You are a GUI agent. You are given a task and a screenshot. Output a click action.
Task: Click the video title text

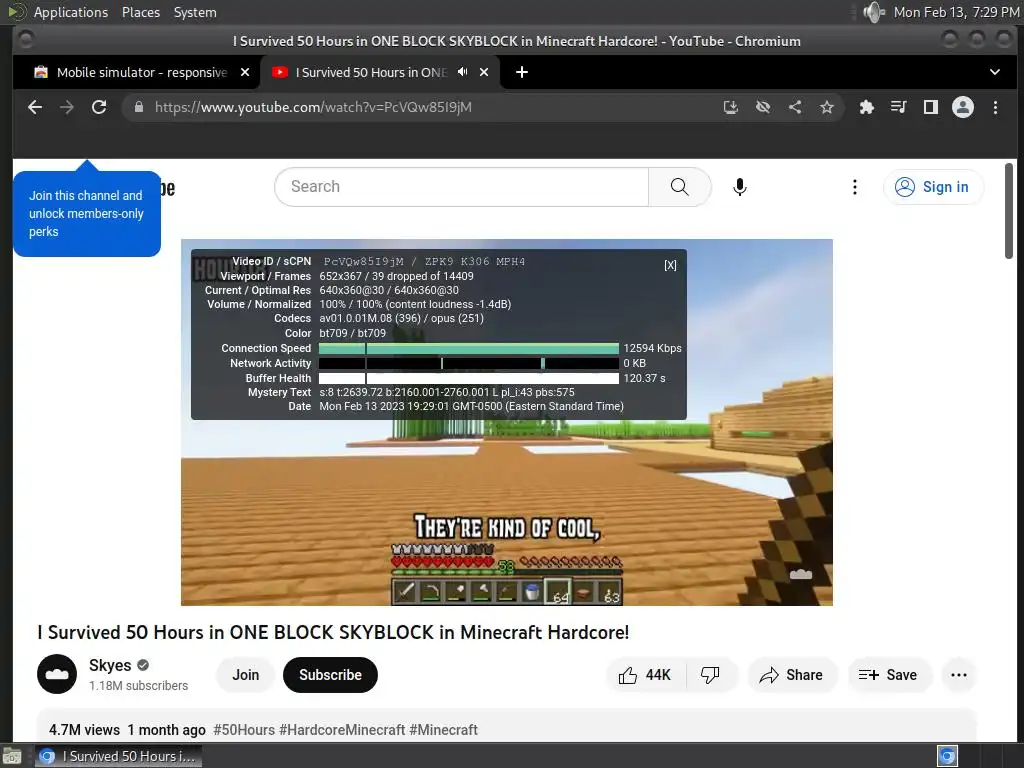click(333, 632)
